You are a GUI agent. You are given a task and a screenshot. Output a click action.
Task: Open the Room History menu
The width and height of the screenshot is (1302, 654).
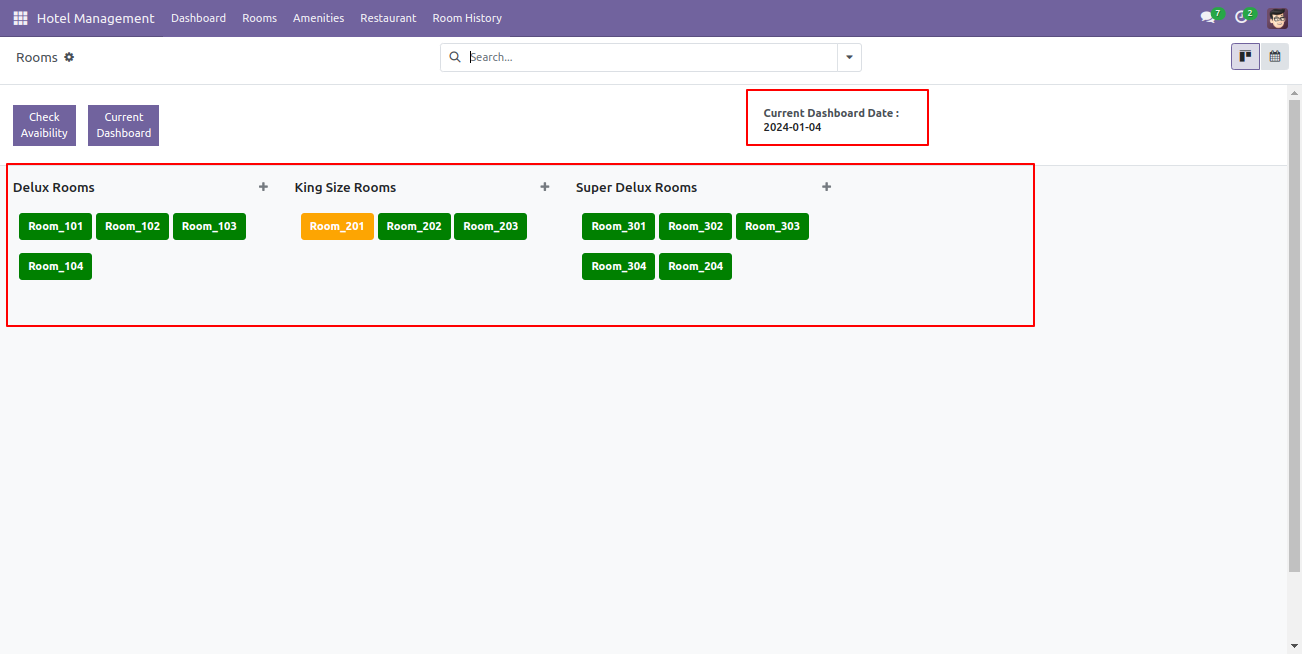467,18
